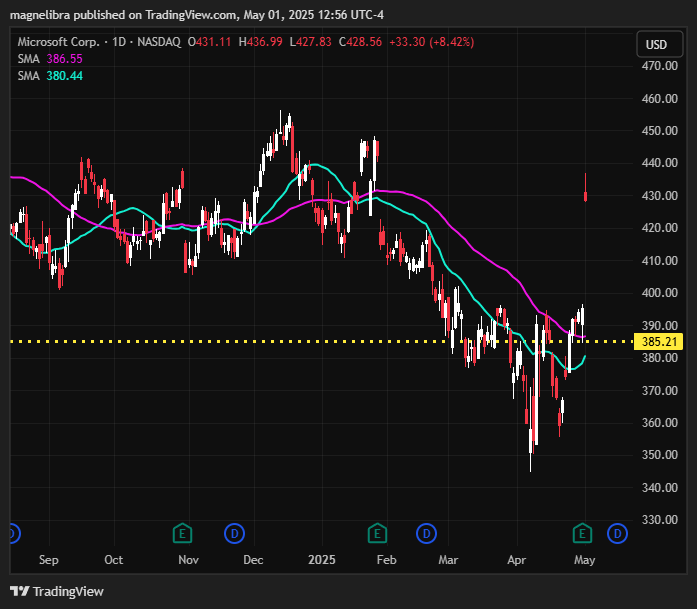The width and height of the screenshot is (697, 609).
Task: Click the December dividend D marker
Action: coord(234,533)
